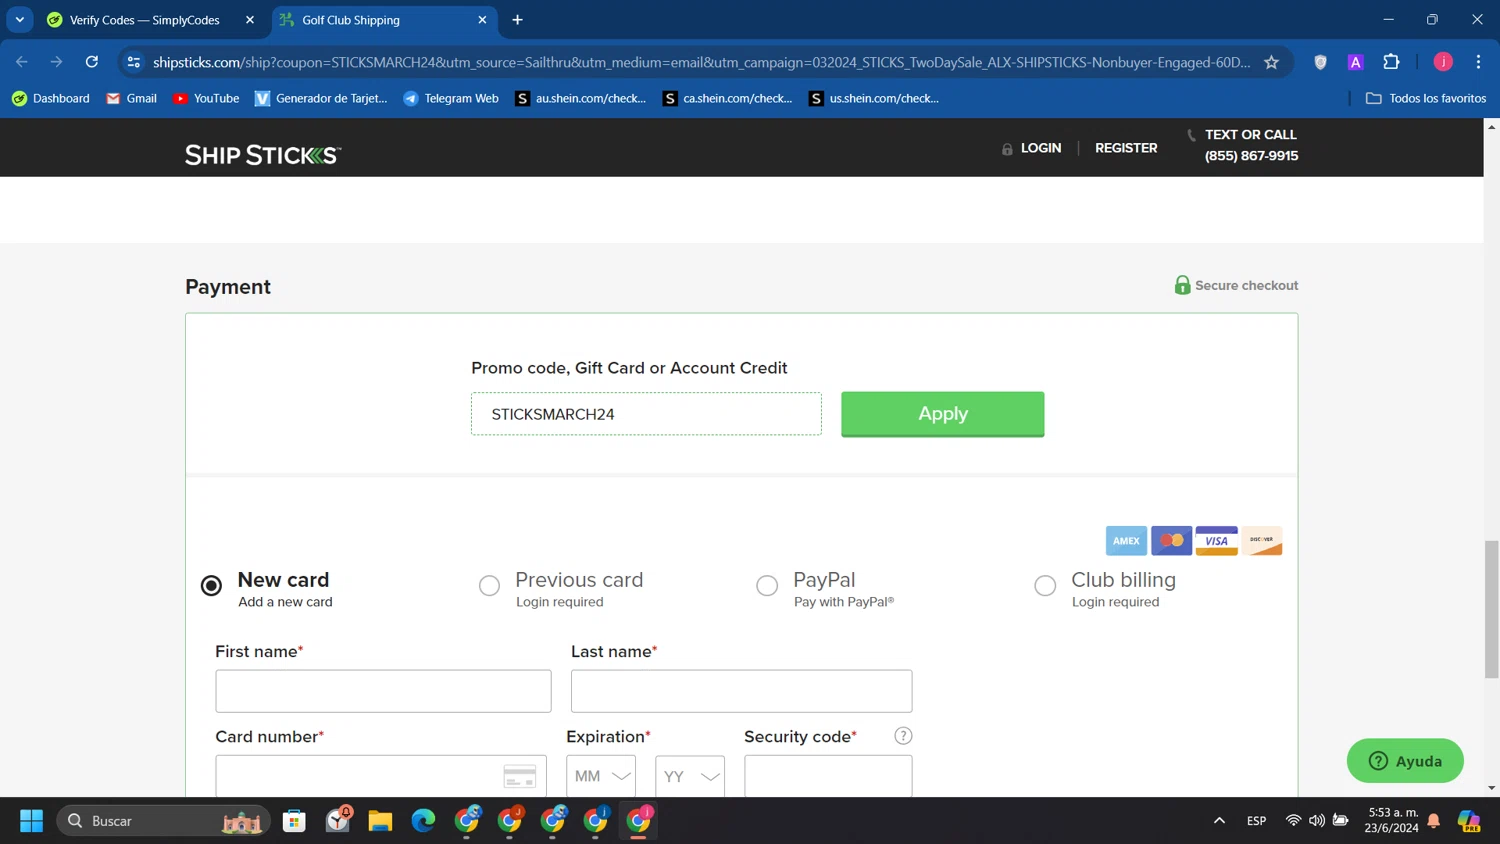Open the Extensions puzzle icon

[x=1391, y=62]
